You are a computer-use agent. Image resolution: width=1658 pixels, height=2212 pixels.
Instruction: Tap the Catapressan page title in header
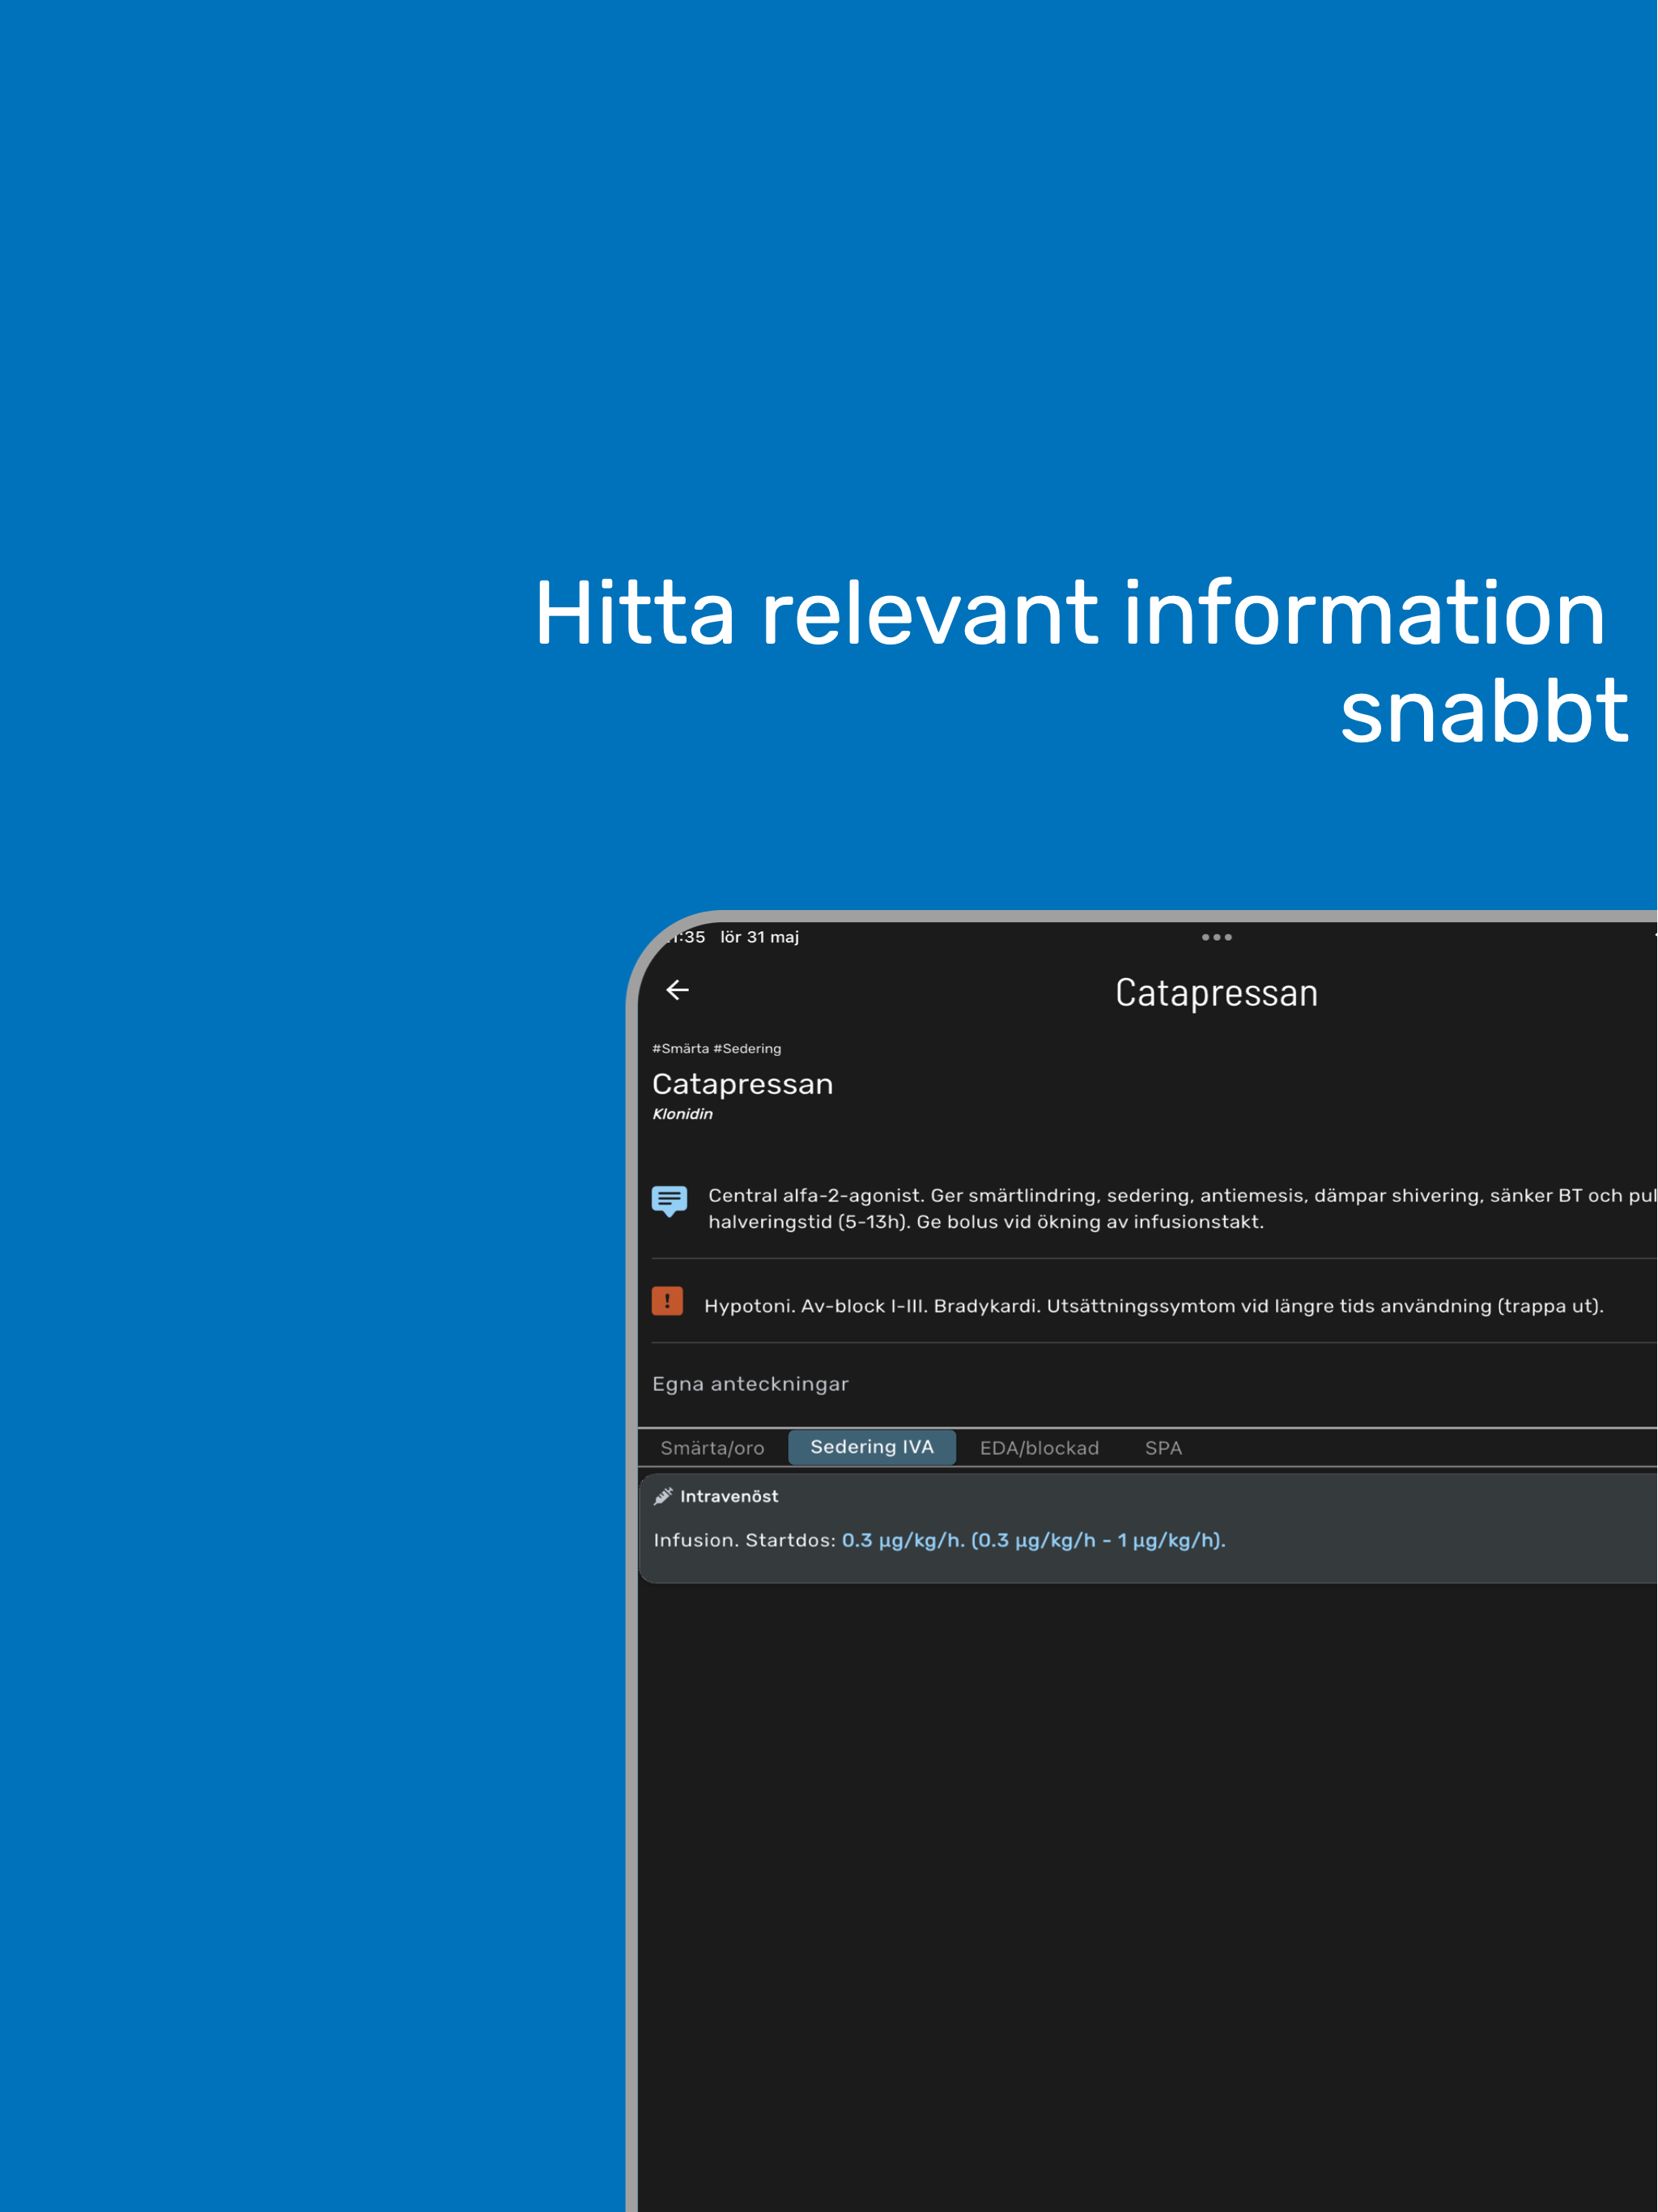pyautogui.click(x=1216, y=993)
